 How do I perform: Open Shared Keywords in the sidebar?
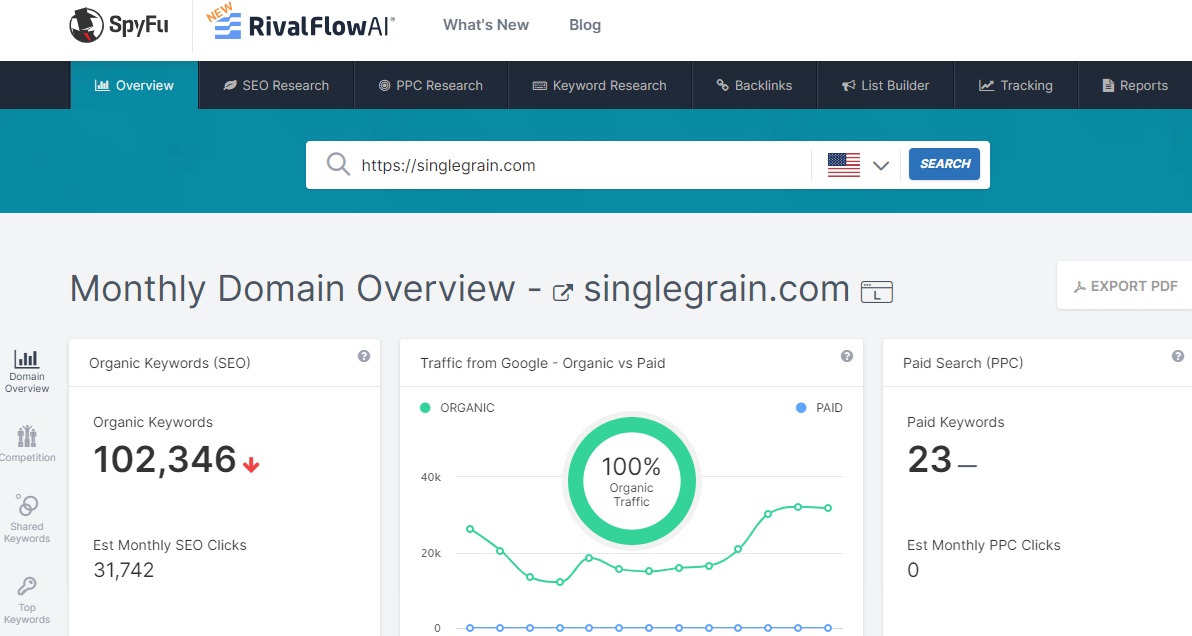click(27, 519)
